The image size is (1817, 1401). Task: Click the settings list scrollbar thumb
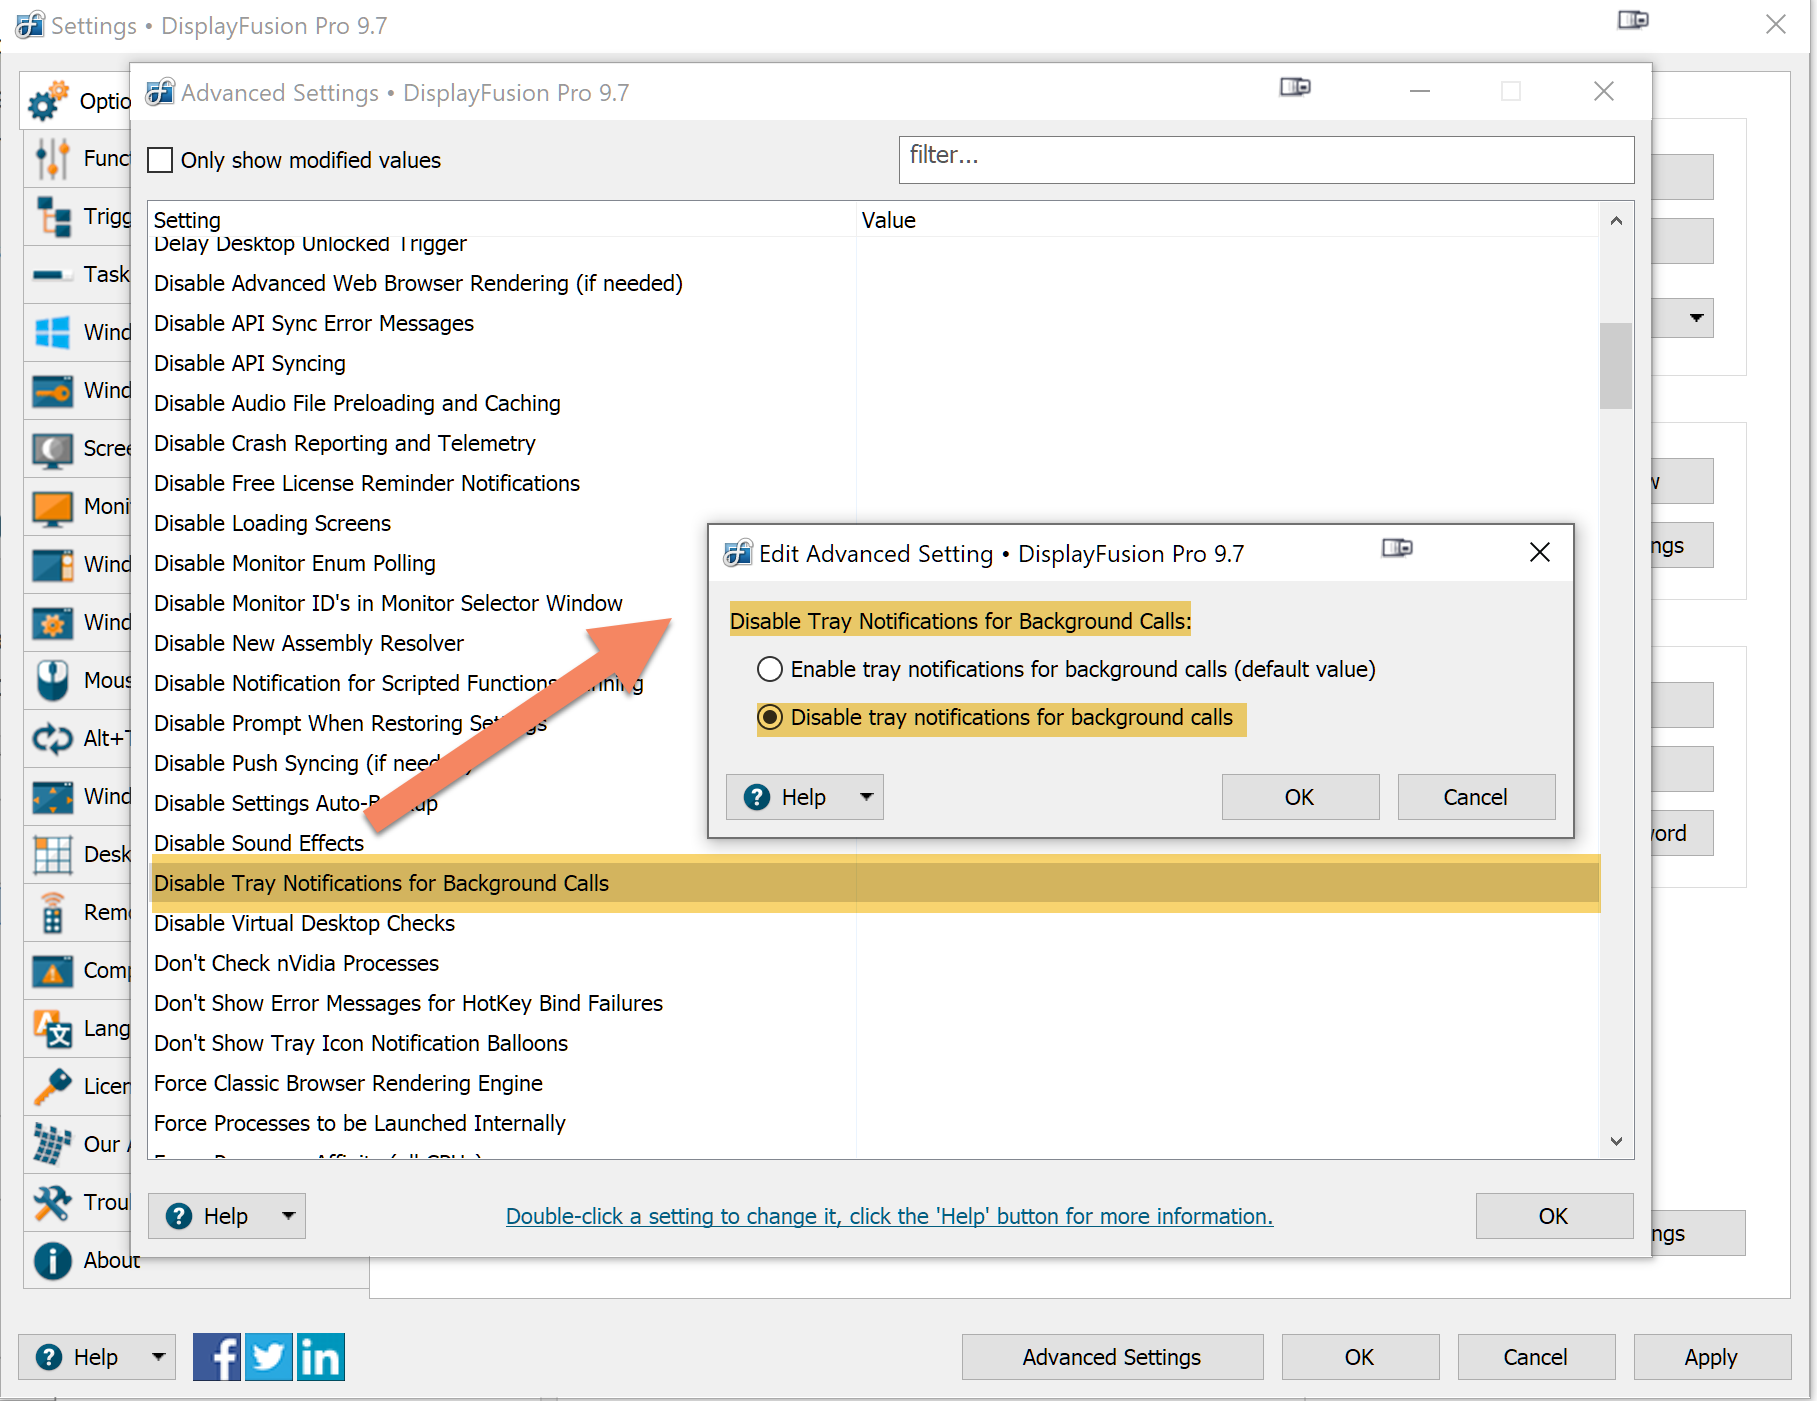coord(1616,365)
